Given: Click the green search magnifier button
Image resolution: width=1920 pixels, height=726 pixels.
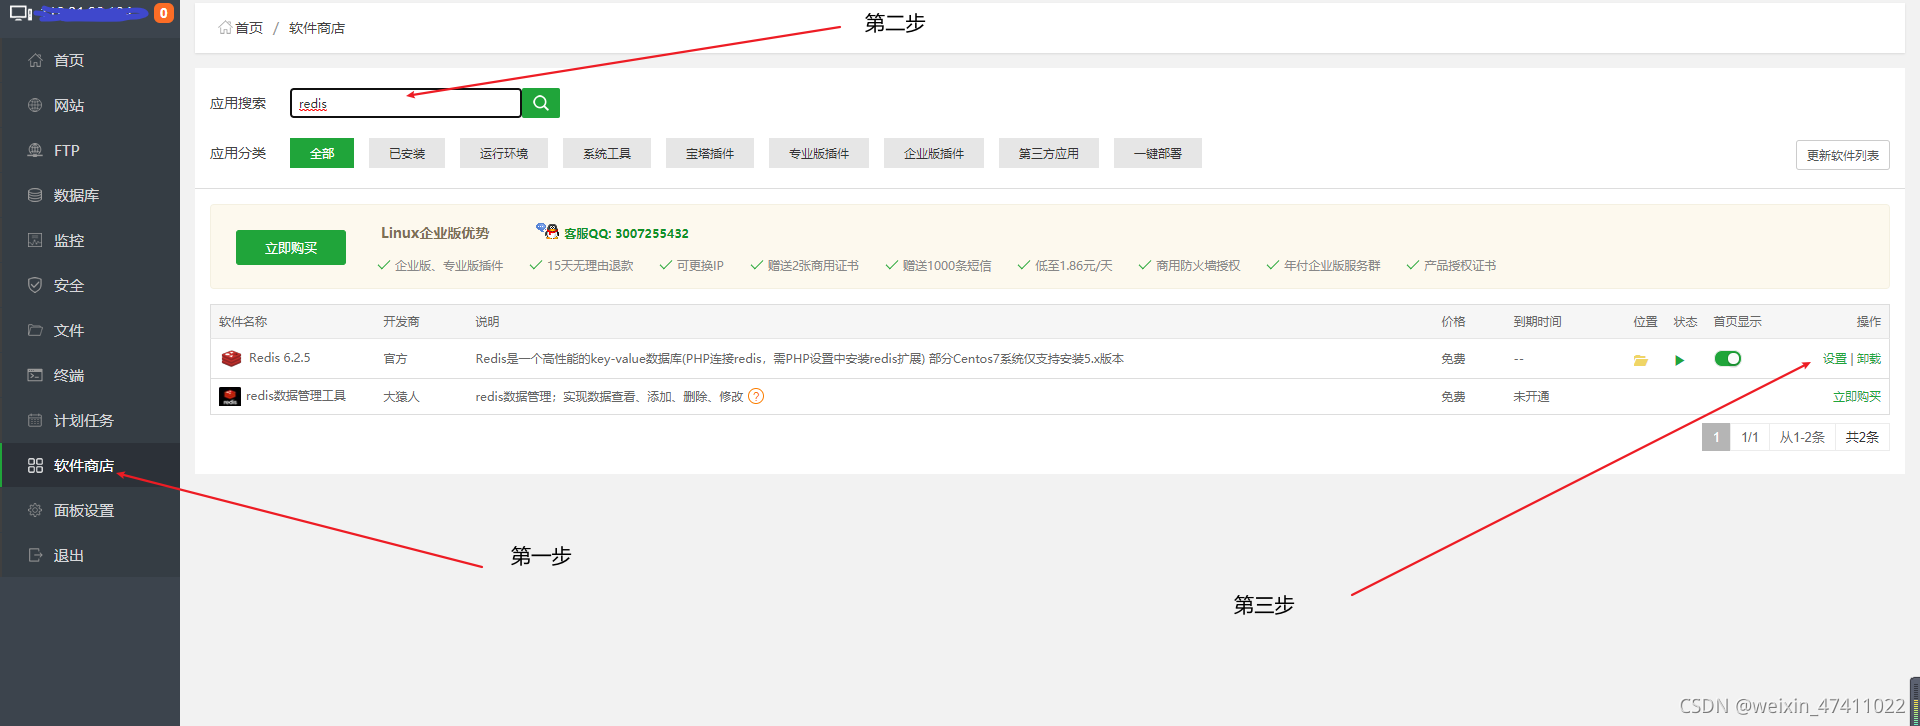Looking at the screenshot, I should pyautogui.click(x=541, y=103).
